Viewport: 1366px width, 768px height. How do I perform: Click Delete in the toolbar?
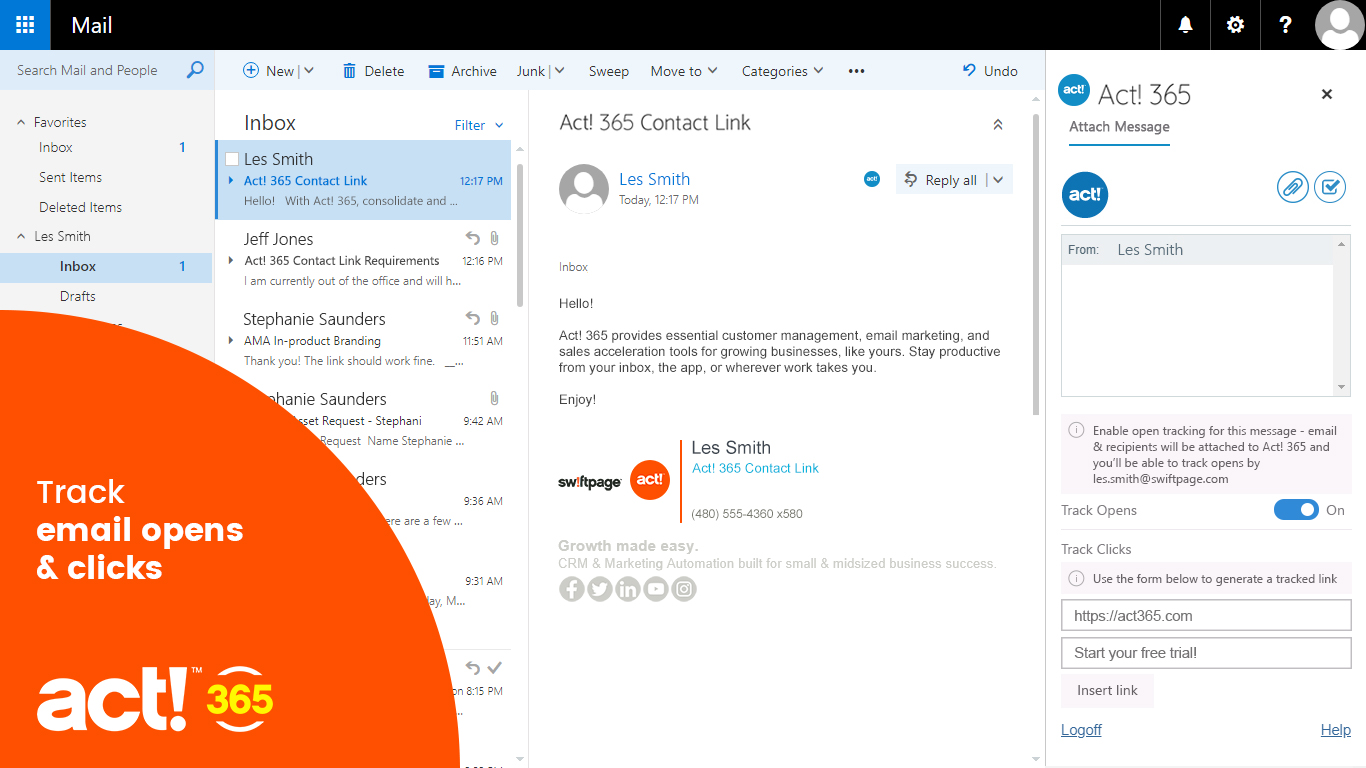(373, 71)
